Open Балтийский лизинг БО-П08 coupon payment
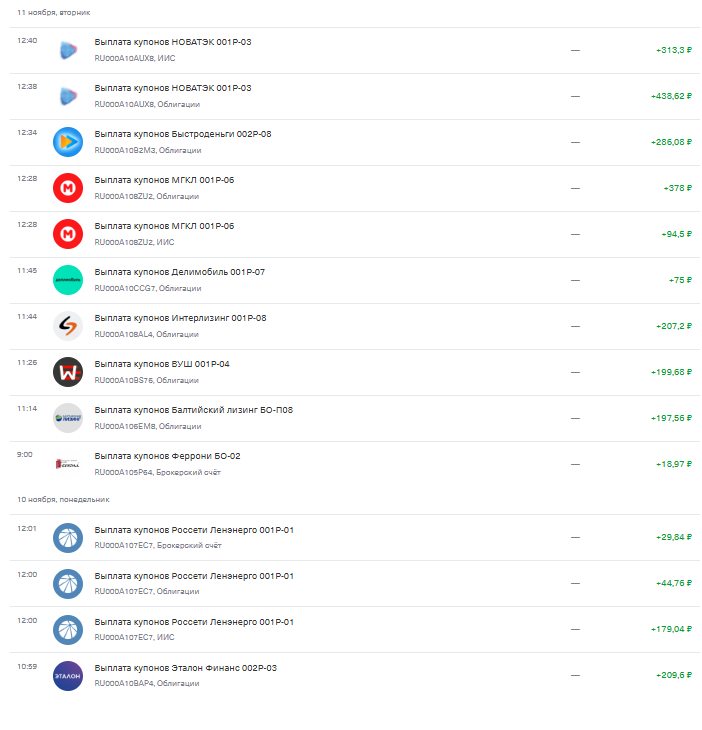Viewport: 702px width, 730px height. (x=355, y=419)
